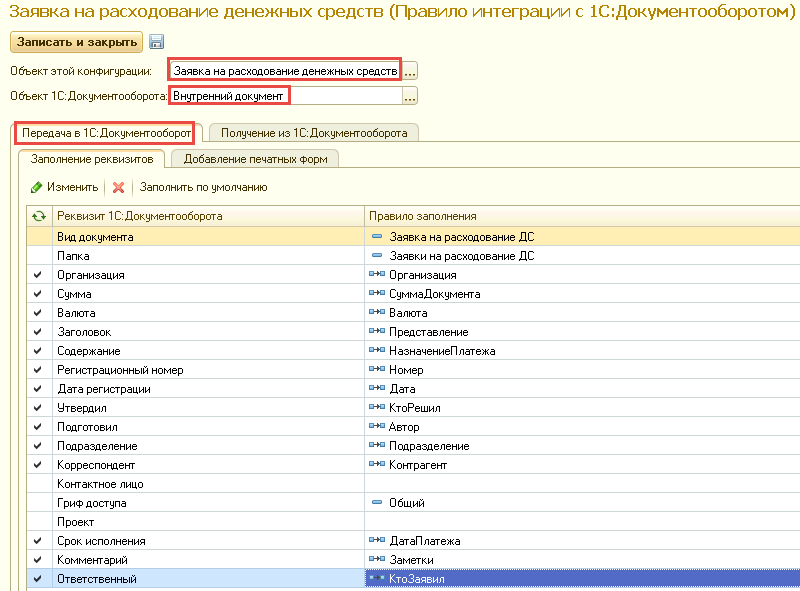The height and width of the screenshot is (591, 800).
Task: Select the Контактное лицо attribute row
Action: (413, 484)
